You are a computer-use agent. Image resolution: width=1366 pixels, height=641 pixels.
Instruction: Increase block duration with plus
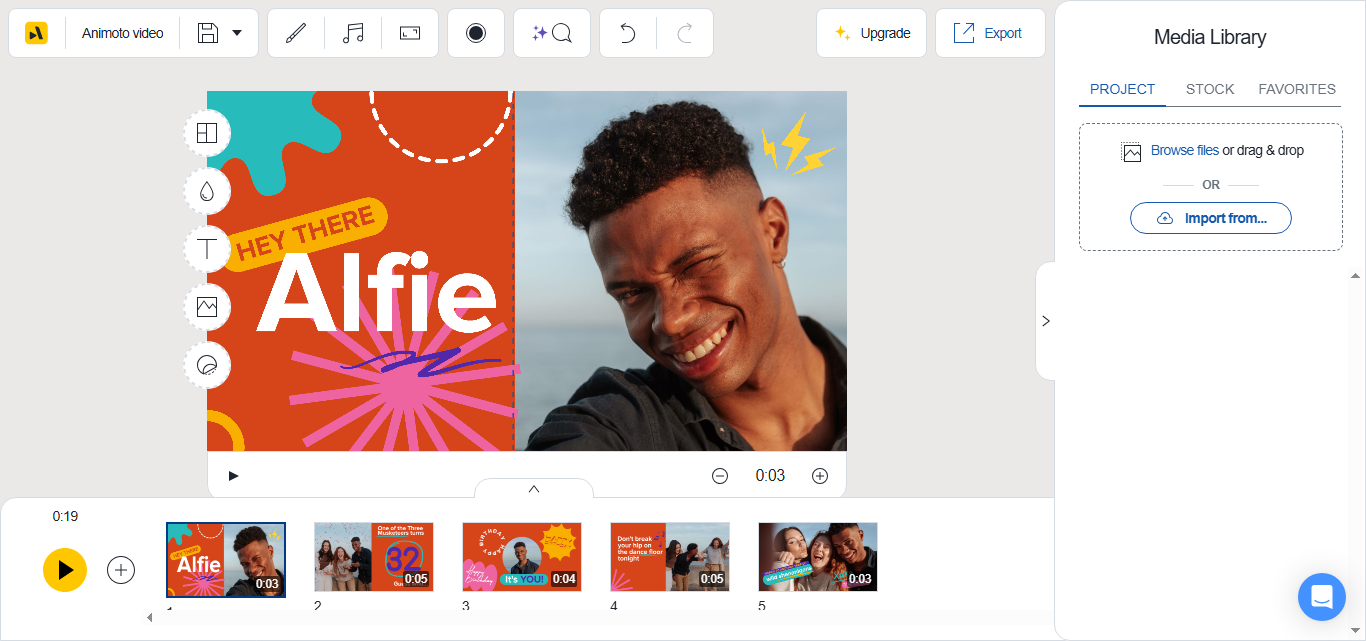coord(820,476)
